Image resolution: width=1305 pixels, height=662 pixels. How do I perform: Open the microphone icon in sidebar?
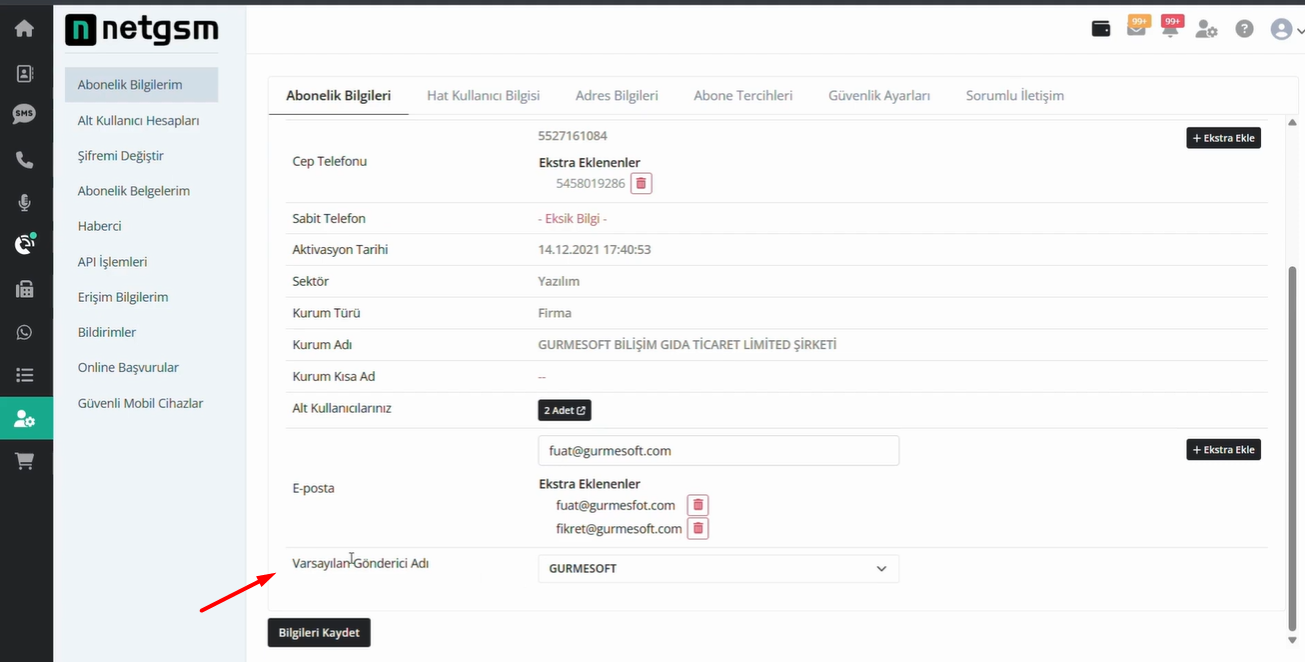pos(25,203)
